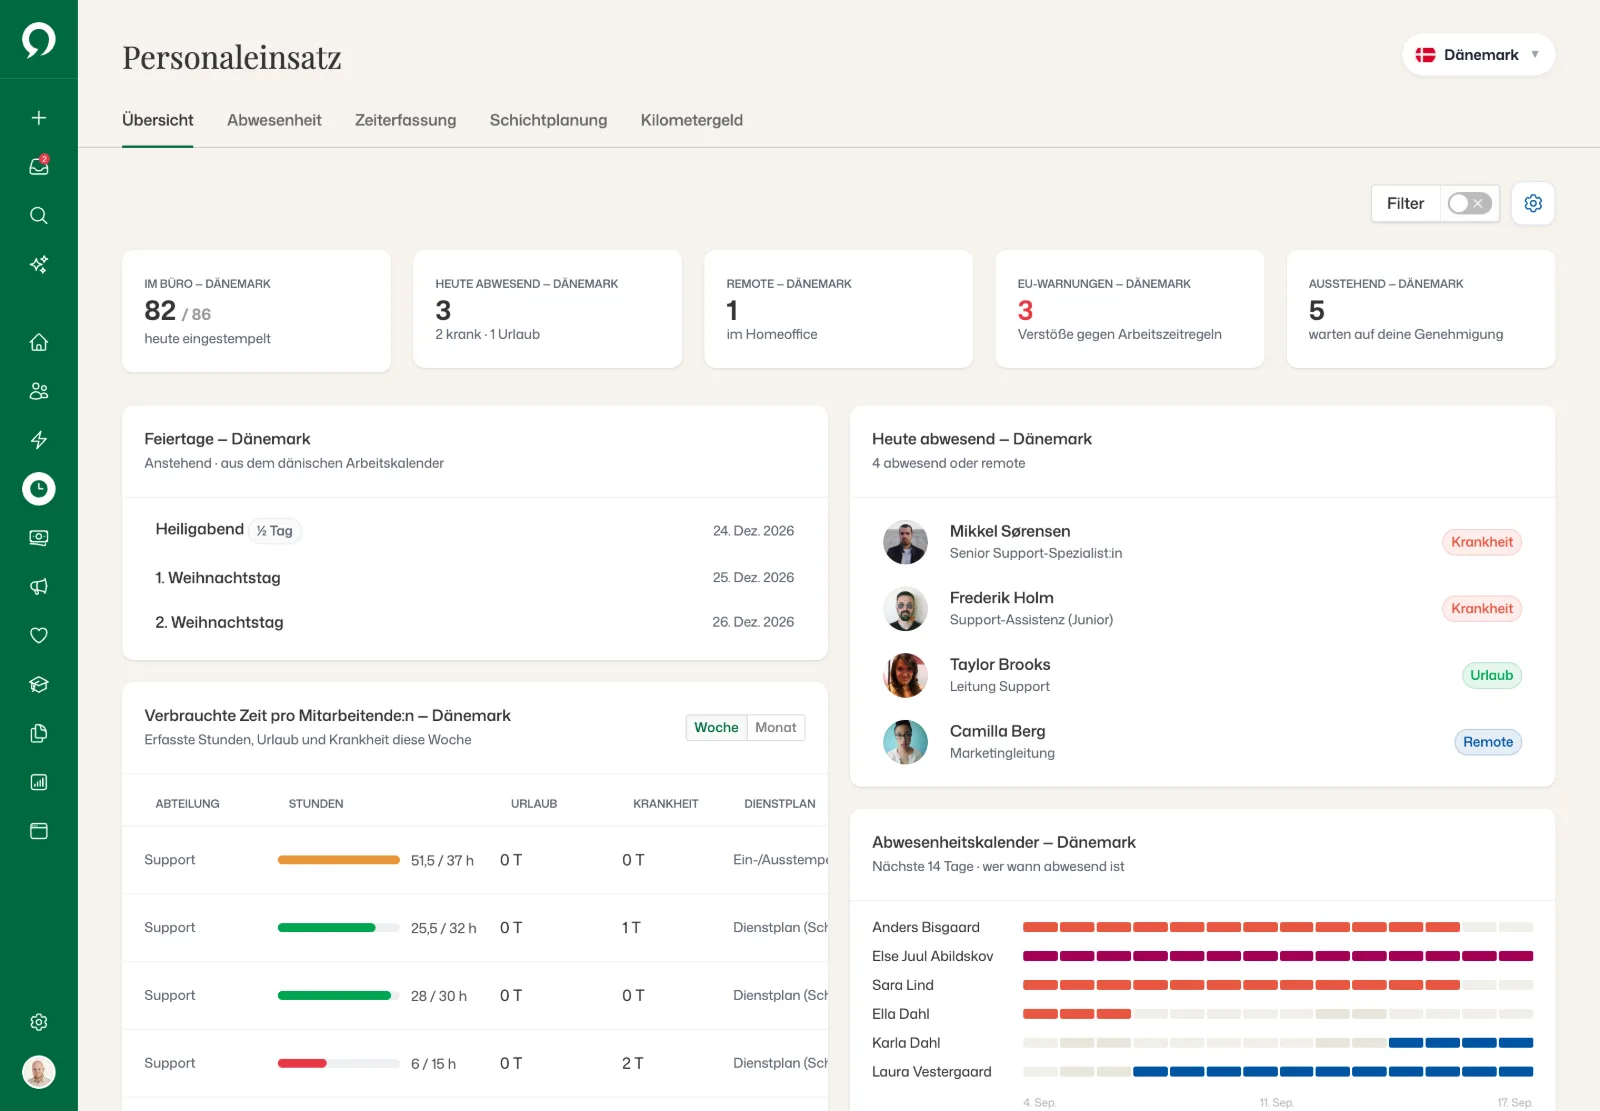Select the clock time-tracking sidebar icon
Viewport: 1600px width, 1111px height.
pos(39,489)
